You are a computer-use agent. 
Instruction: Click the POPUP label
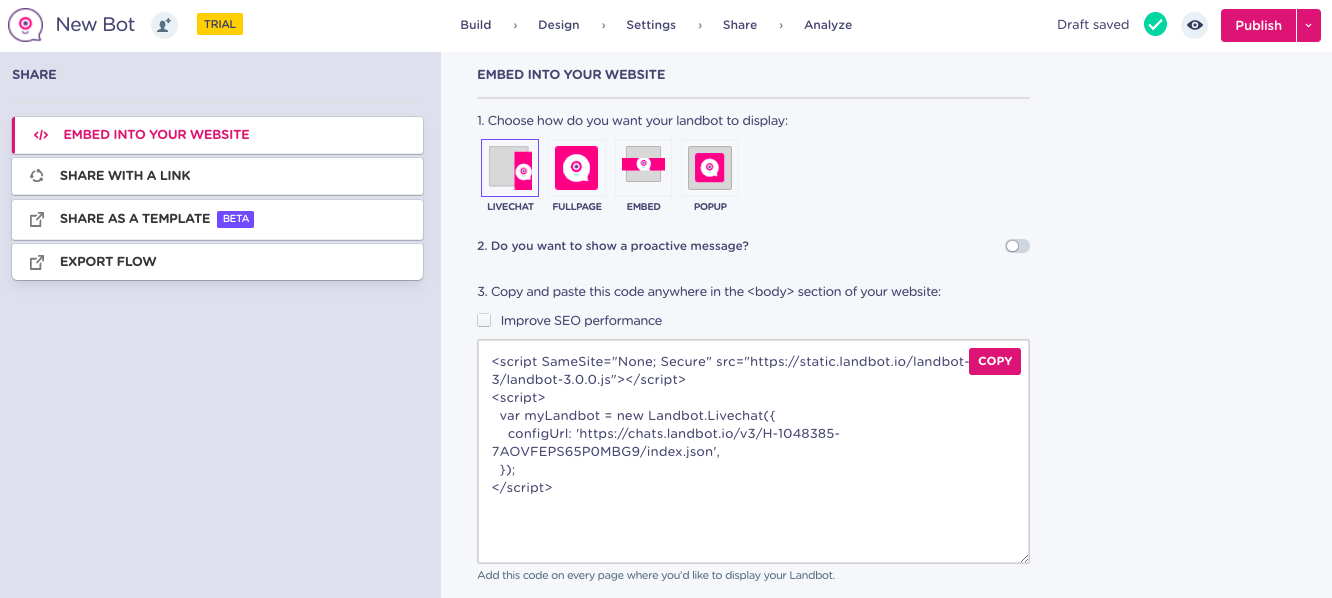pos(710,207)
